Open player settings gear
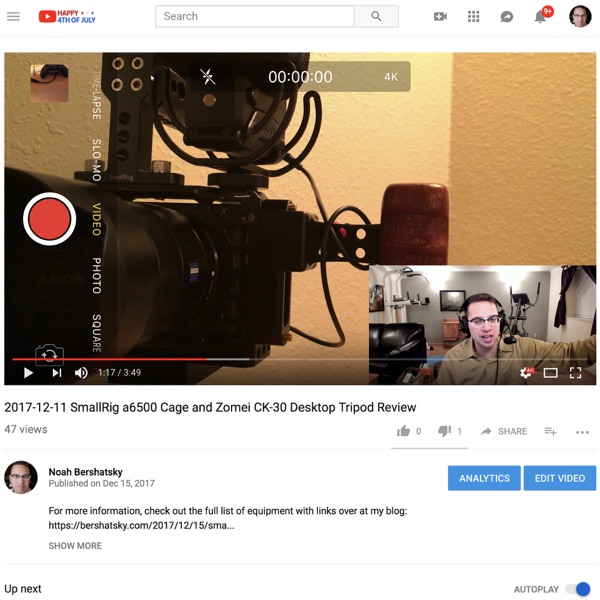This screenshot has height=600, width=600. (526, 372)
